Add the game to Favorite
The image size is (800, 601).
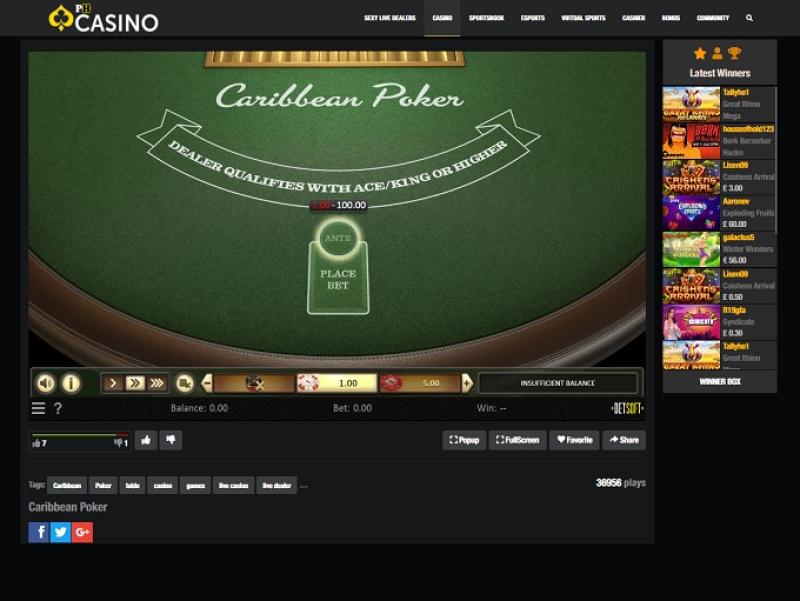pyautogui.click(x=574, y=440)
